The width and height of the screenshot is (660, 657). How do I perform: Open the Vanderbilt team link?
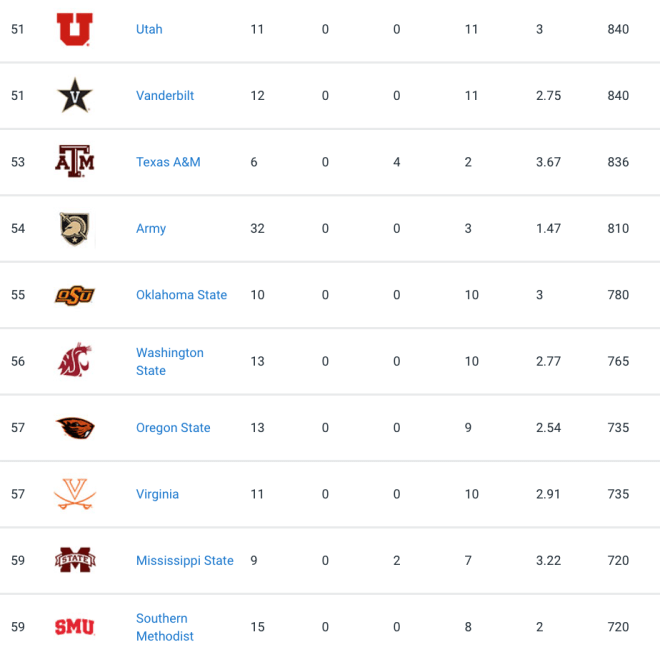165,96
